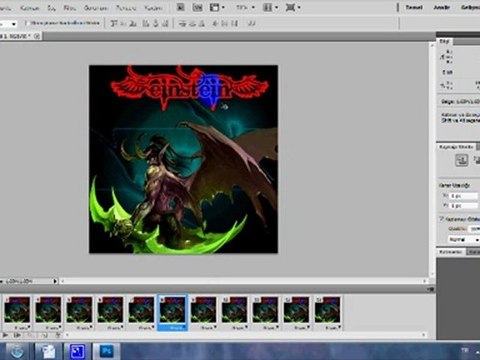
Task: Duplicate the selected animation frame
Action: pyautogui.click(x=44, y=335)
